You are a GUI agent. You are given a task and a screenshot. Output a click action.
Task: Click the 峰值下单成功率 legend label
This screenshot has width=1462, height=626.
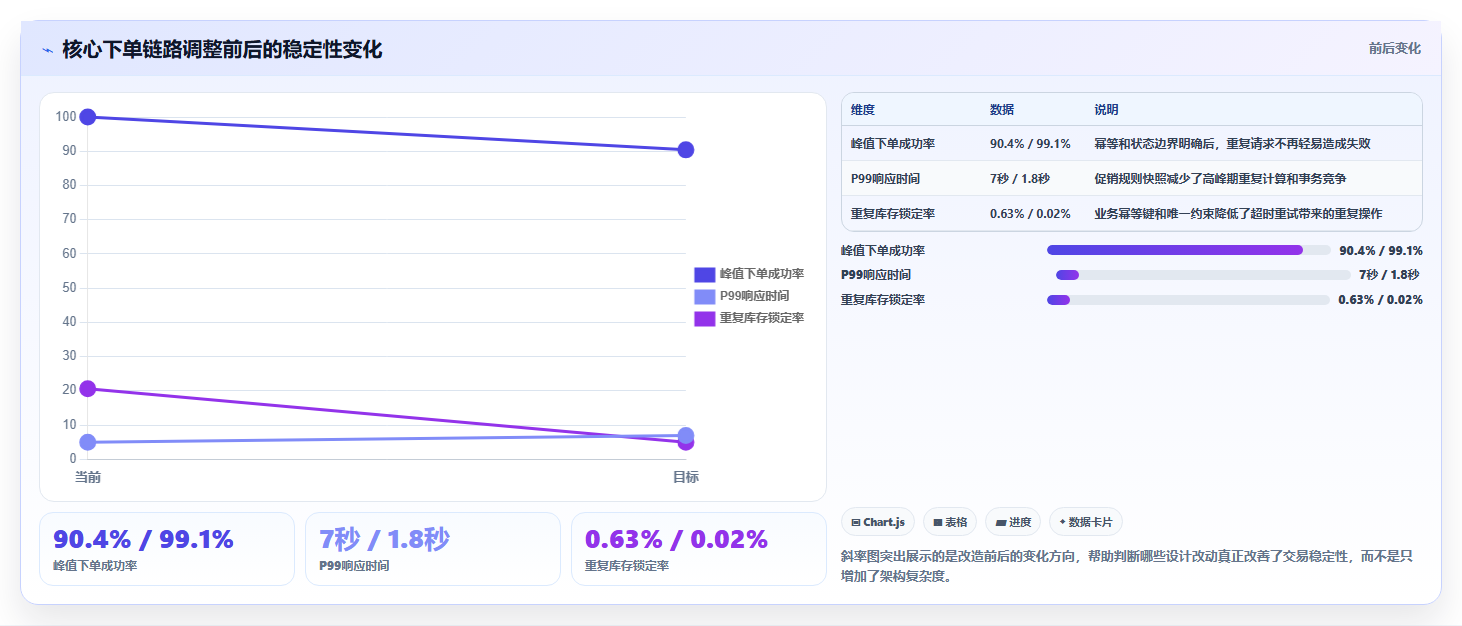(x=762, y=274)
